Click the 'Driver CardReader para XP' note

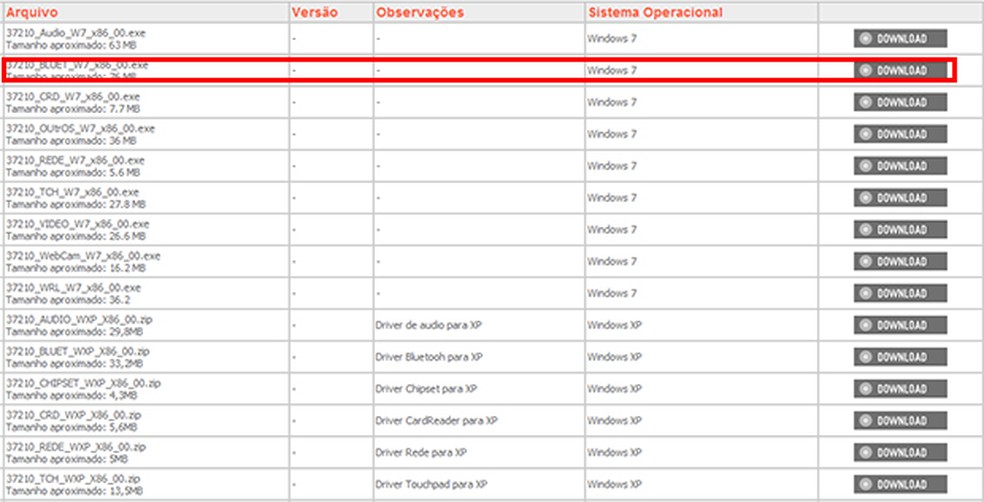tap(436, 420)
